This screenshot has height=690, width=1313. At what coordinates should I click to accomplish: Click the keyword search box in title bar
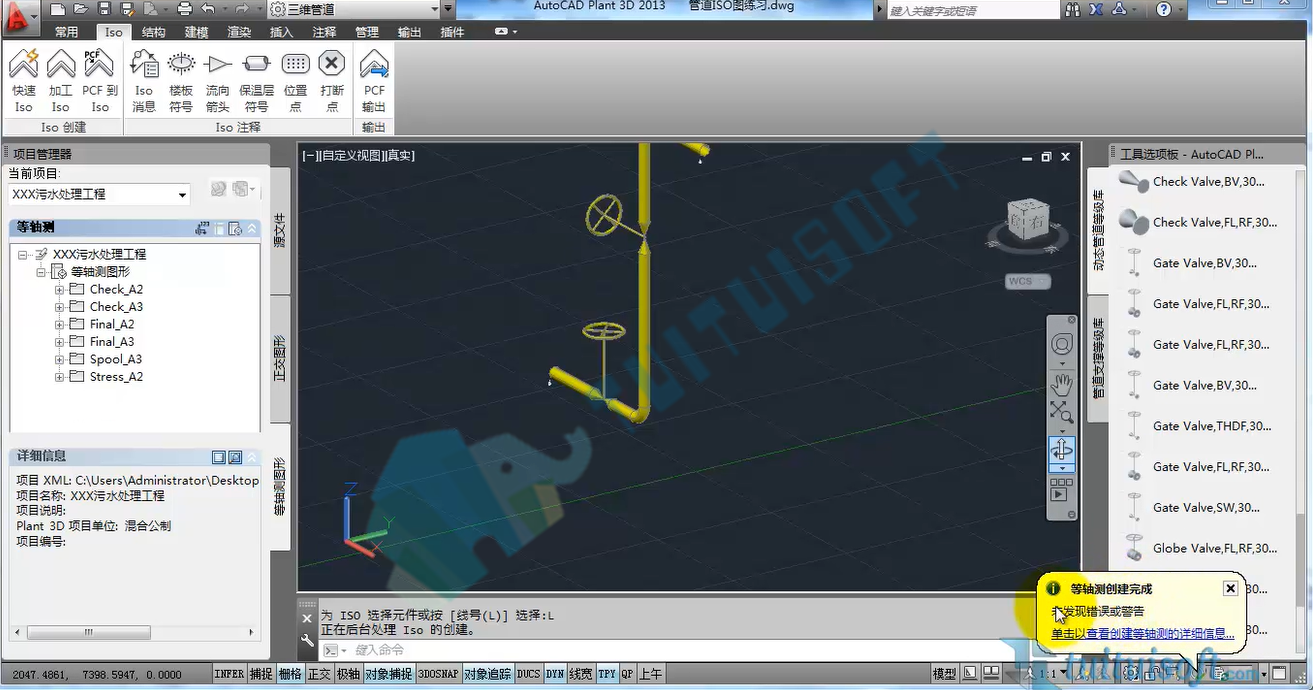click(x=972, y=10)
